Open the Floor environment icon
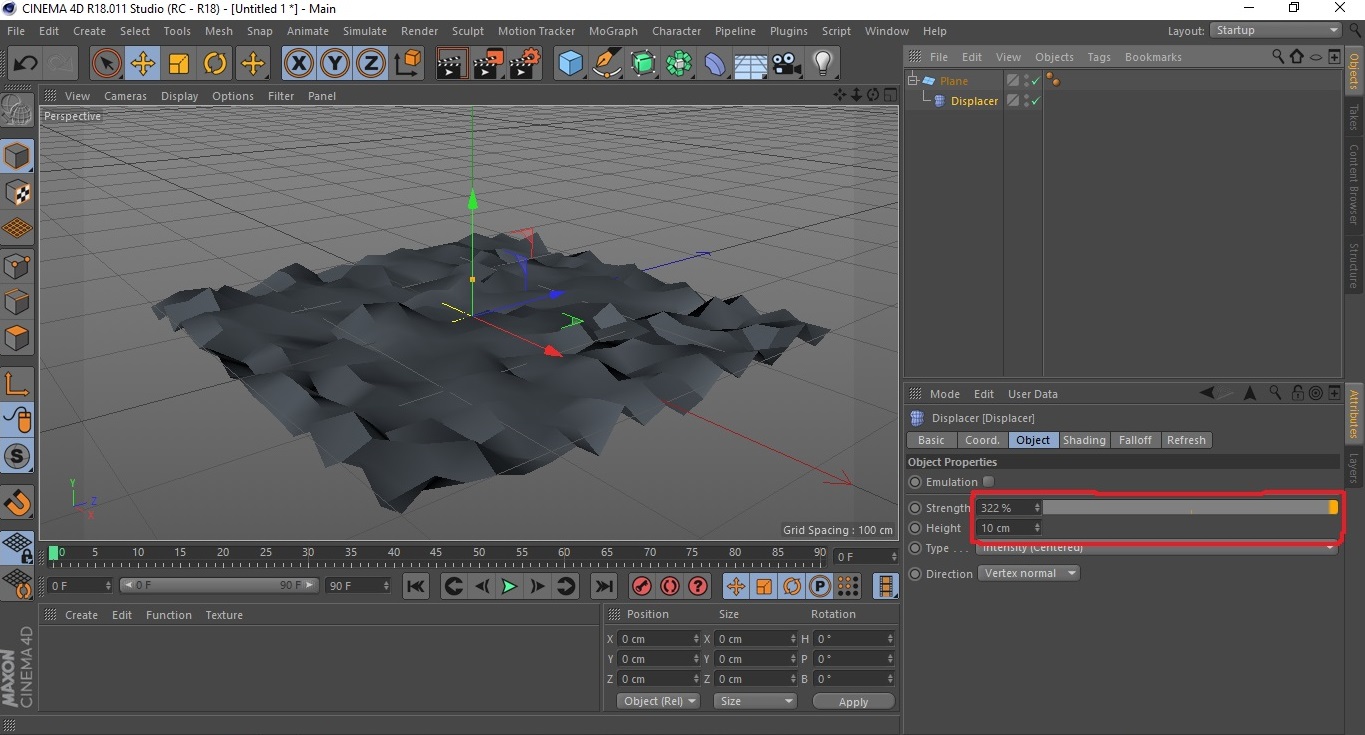This screenshot has width=1365, height=735. point(750,64)
